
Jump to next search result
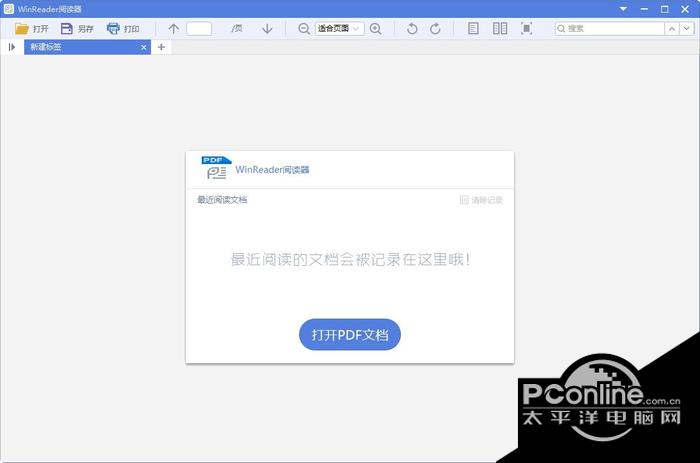(687, 29)
